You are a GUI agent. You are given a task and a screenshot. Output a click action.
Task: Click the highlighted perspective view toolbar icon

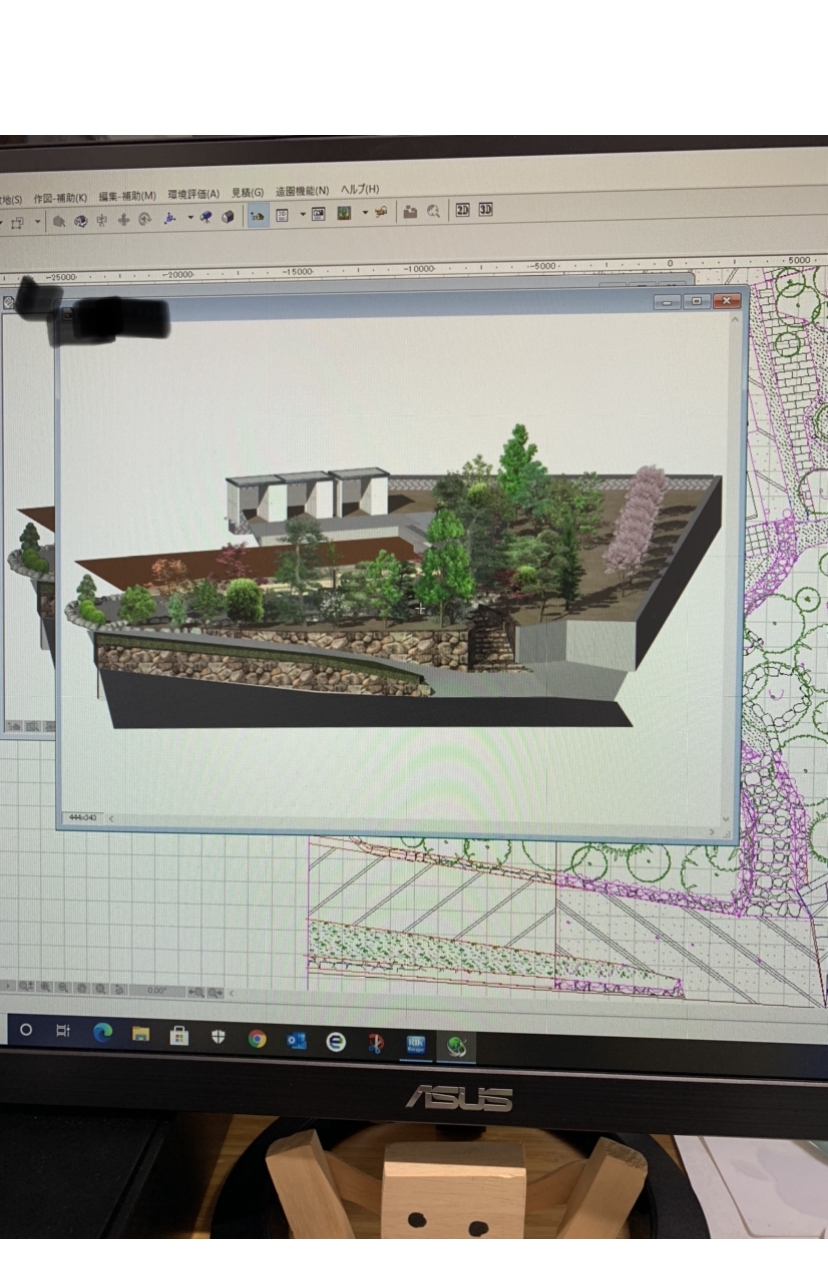(x=258, y=214)
